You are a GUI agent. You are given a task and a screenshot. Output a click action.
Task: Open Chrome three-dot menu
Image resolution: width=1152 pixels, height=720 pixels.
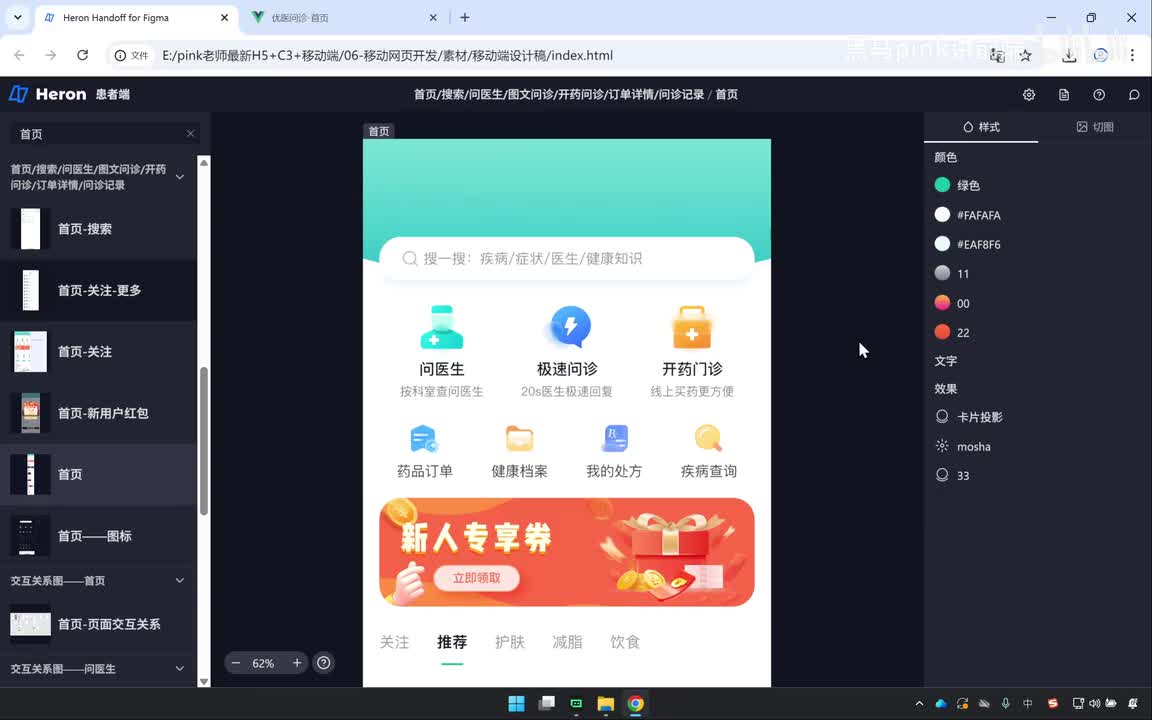1132,55
